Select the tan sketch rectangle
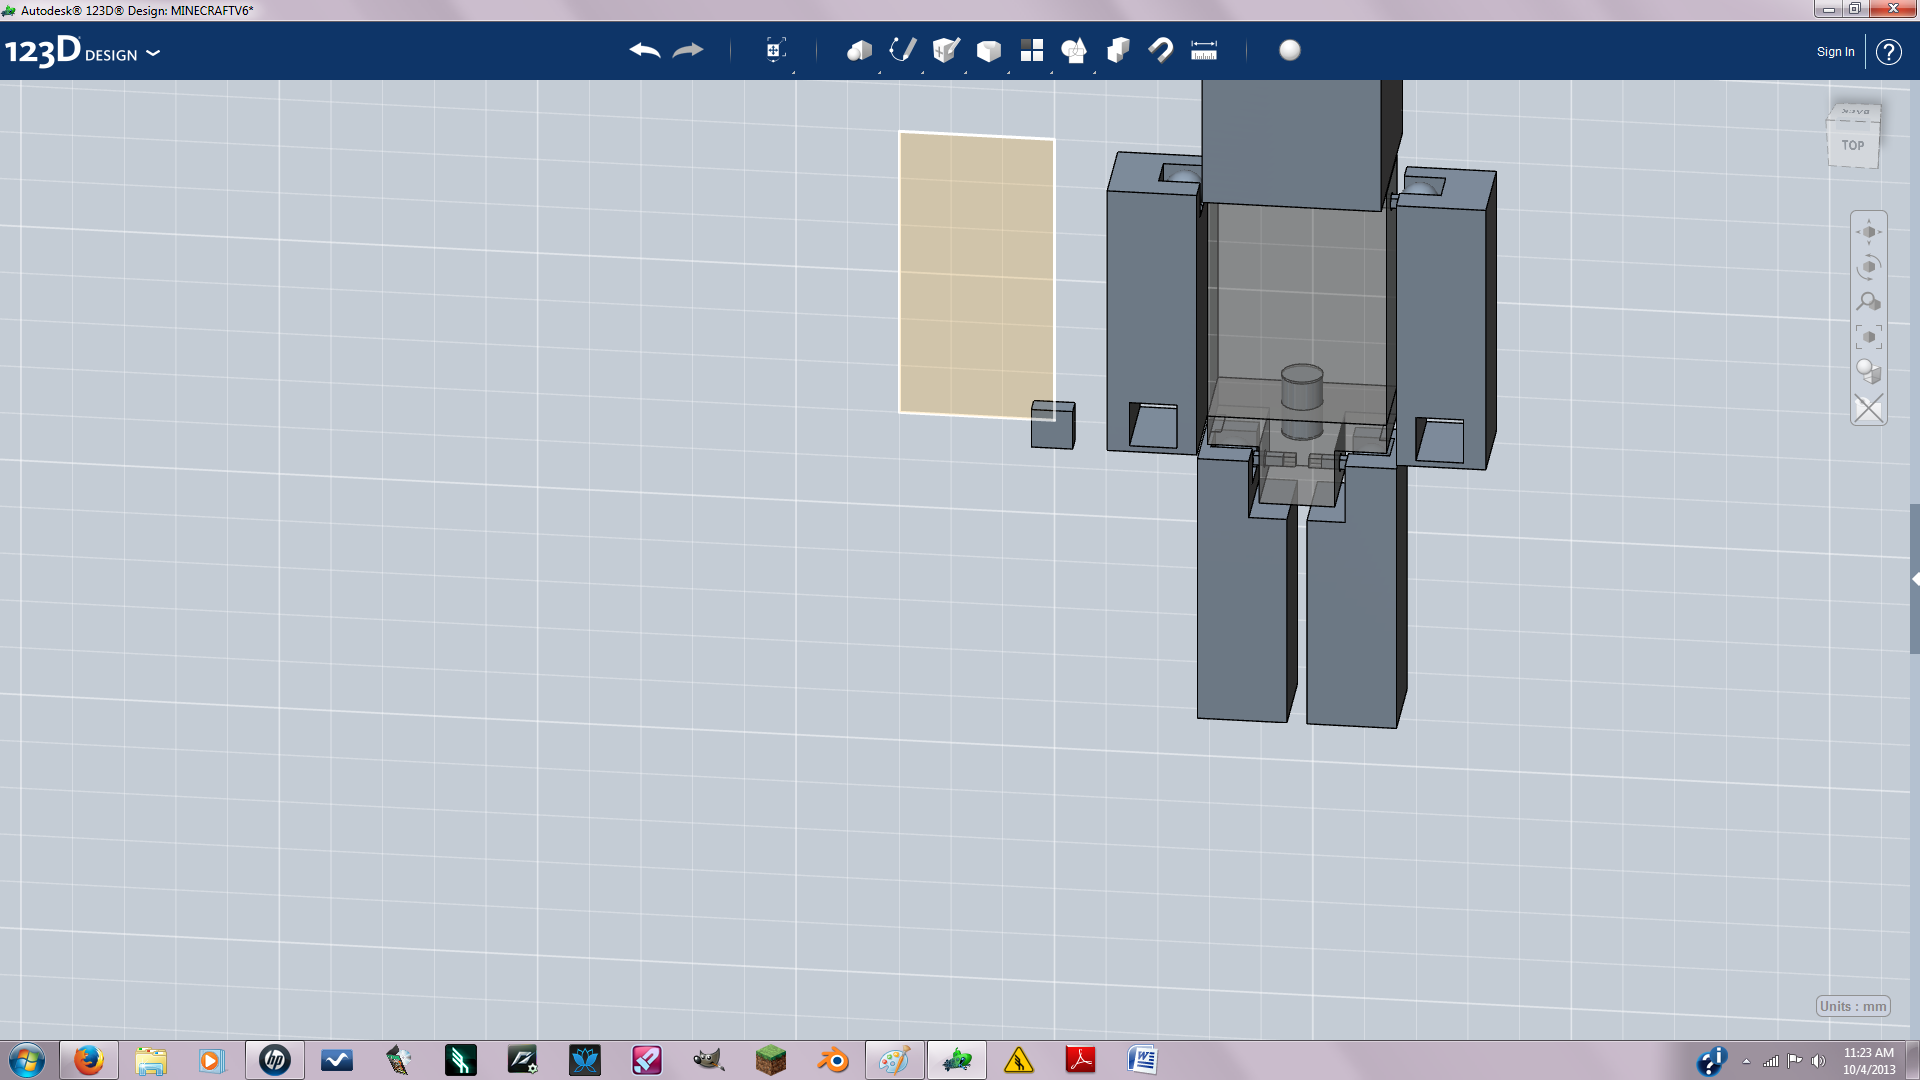The image size is (1920, 1080). point(976,274)
